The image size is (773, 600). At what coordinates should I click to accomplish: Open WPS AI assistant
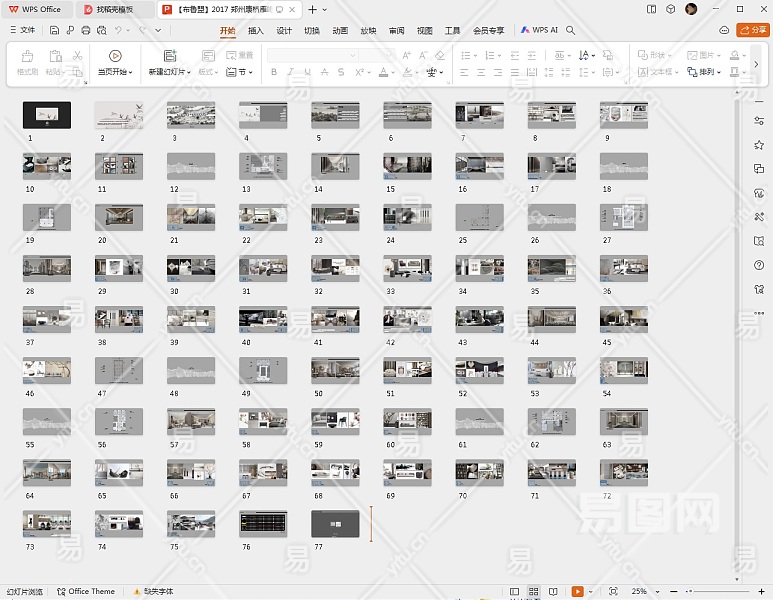pos(539,31)
